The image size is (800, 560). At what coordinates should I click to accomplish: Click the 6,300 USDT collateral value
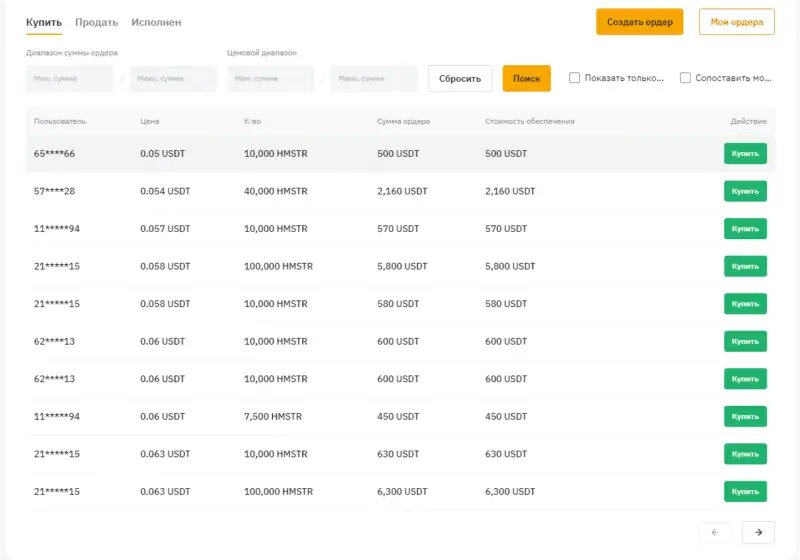[510, 492]
